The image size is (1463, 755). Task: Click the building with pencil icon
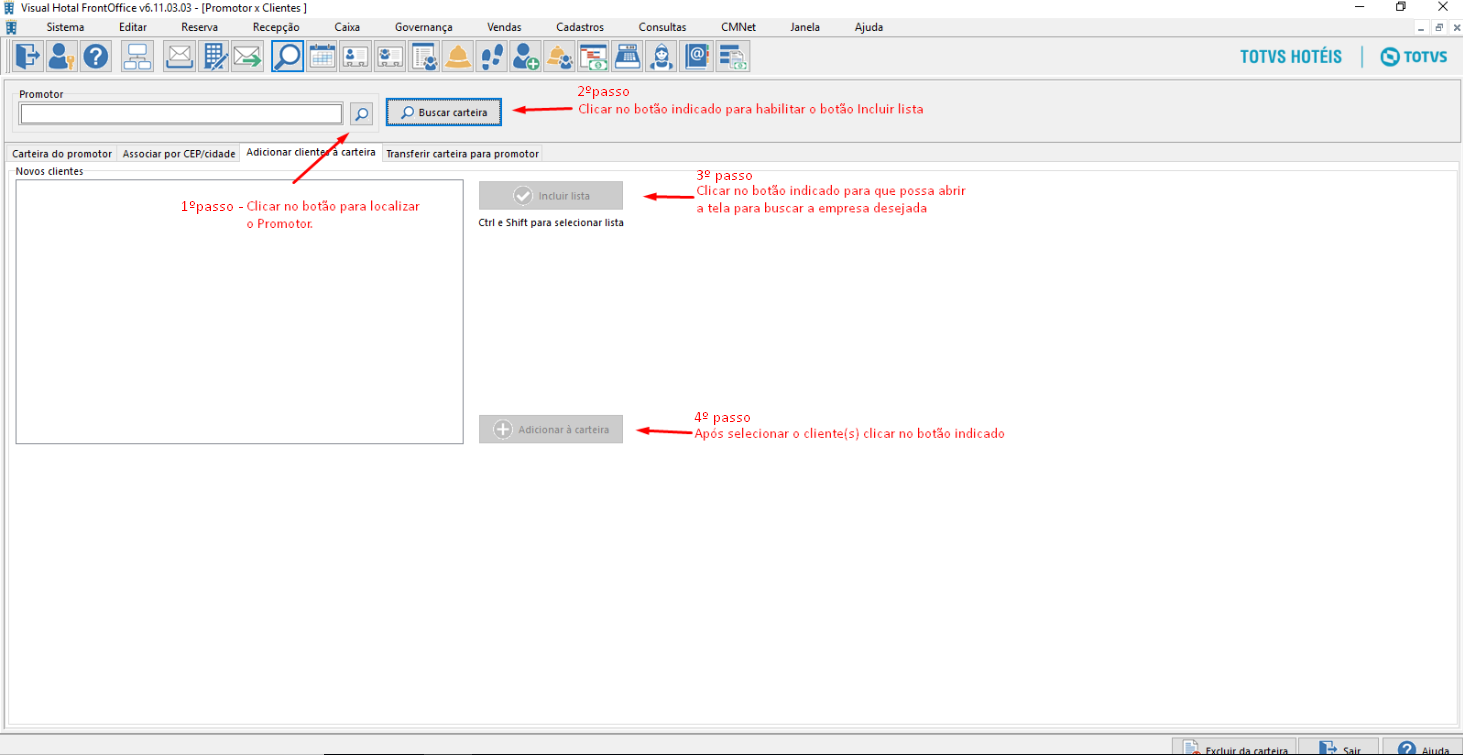213,56
